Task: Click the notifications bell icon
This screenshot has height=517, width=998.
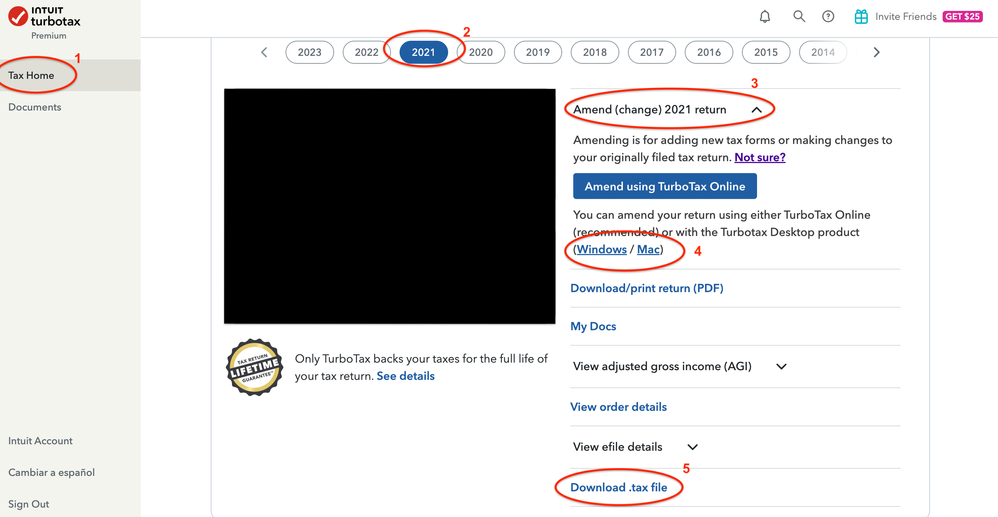Action: coord(765,17)
